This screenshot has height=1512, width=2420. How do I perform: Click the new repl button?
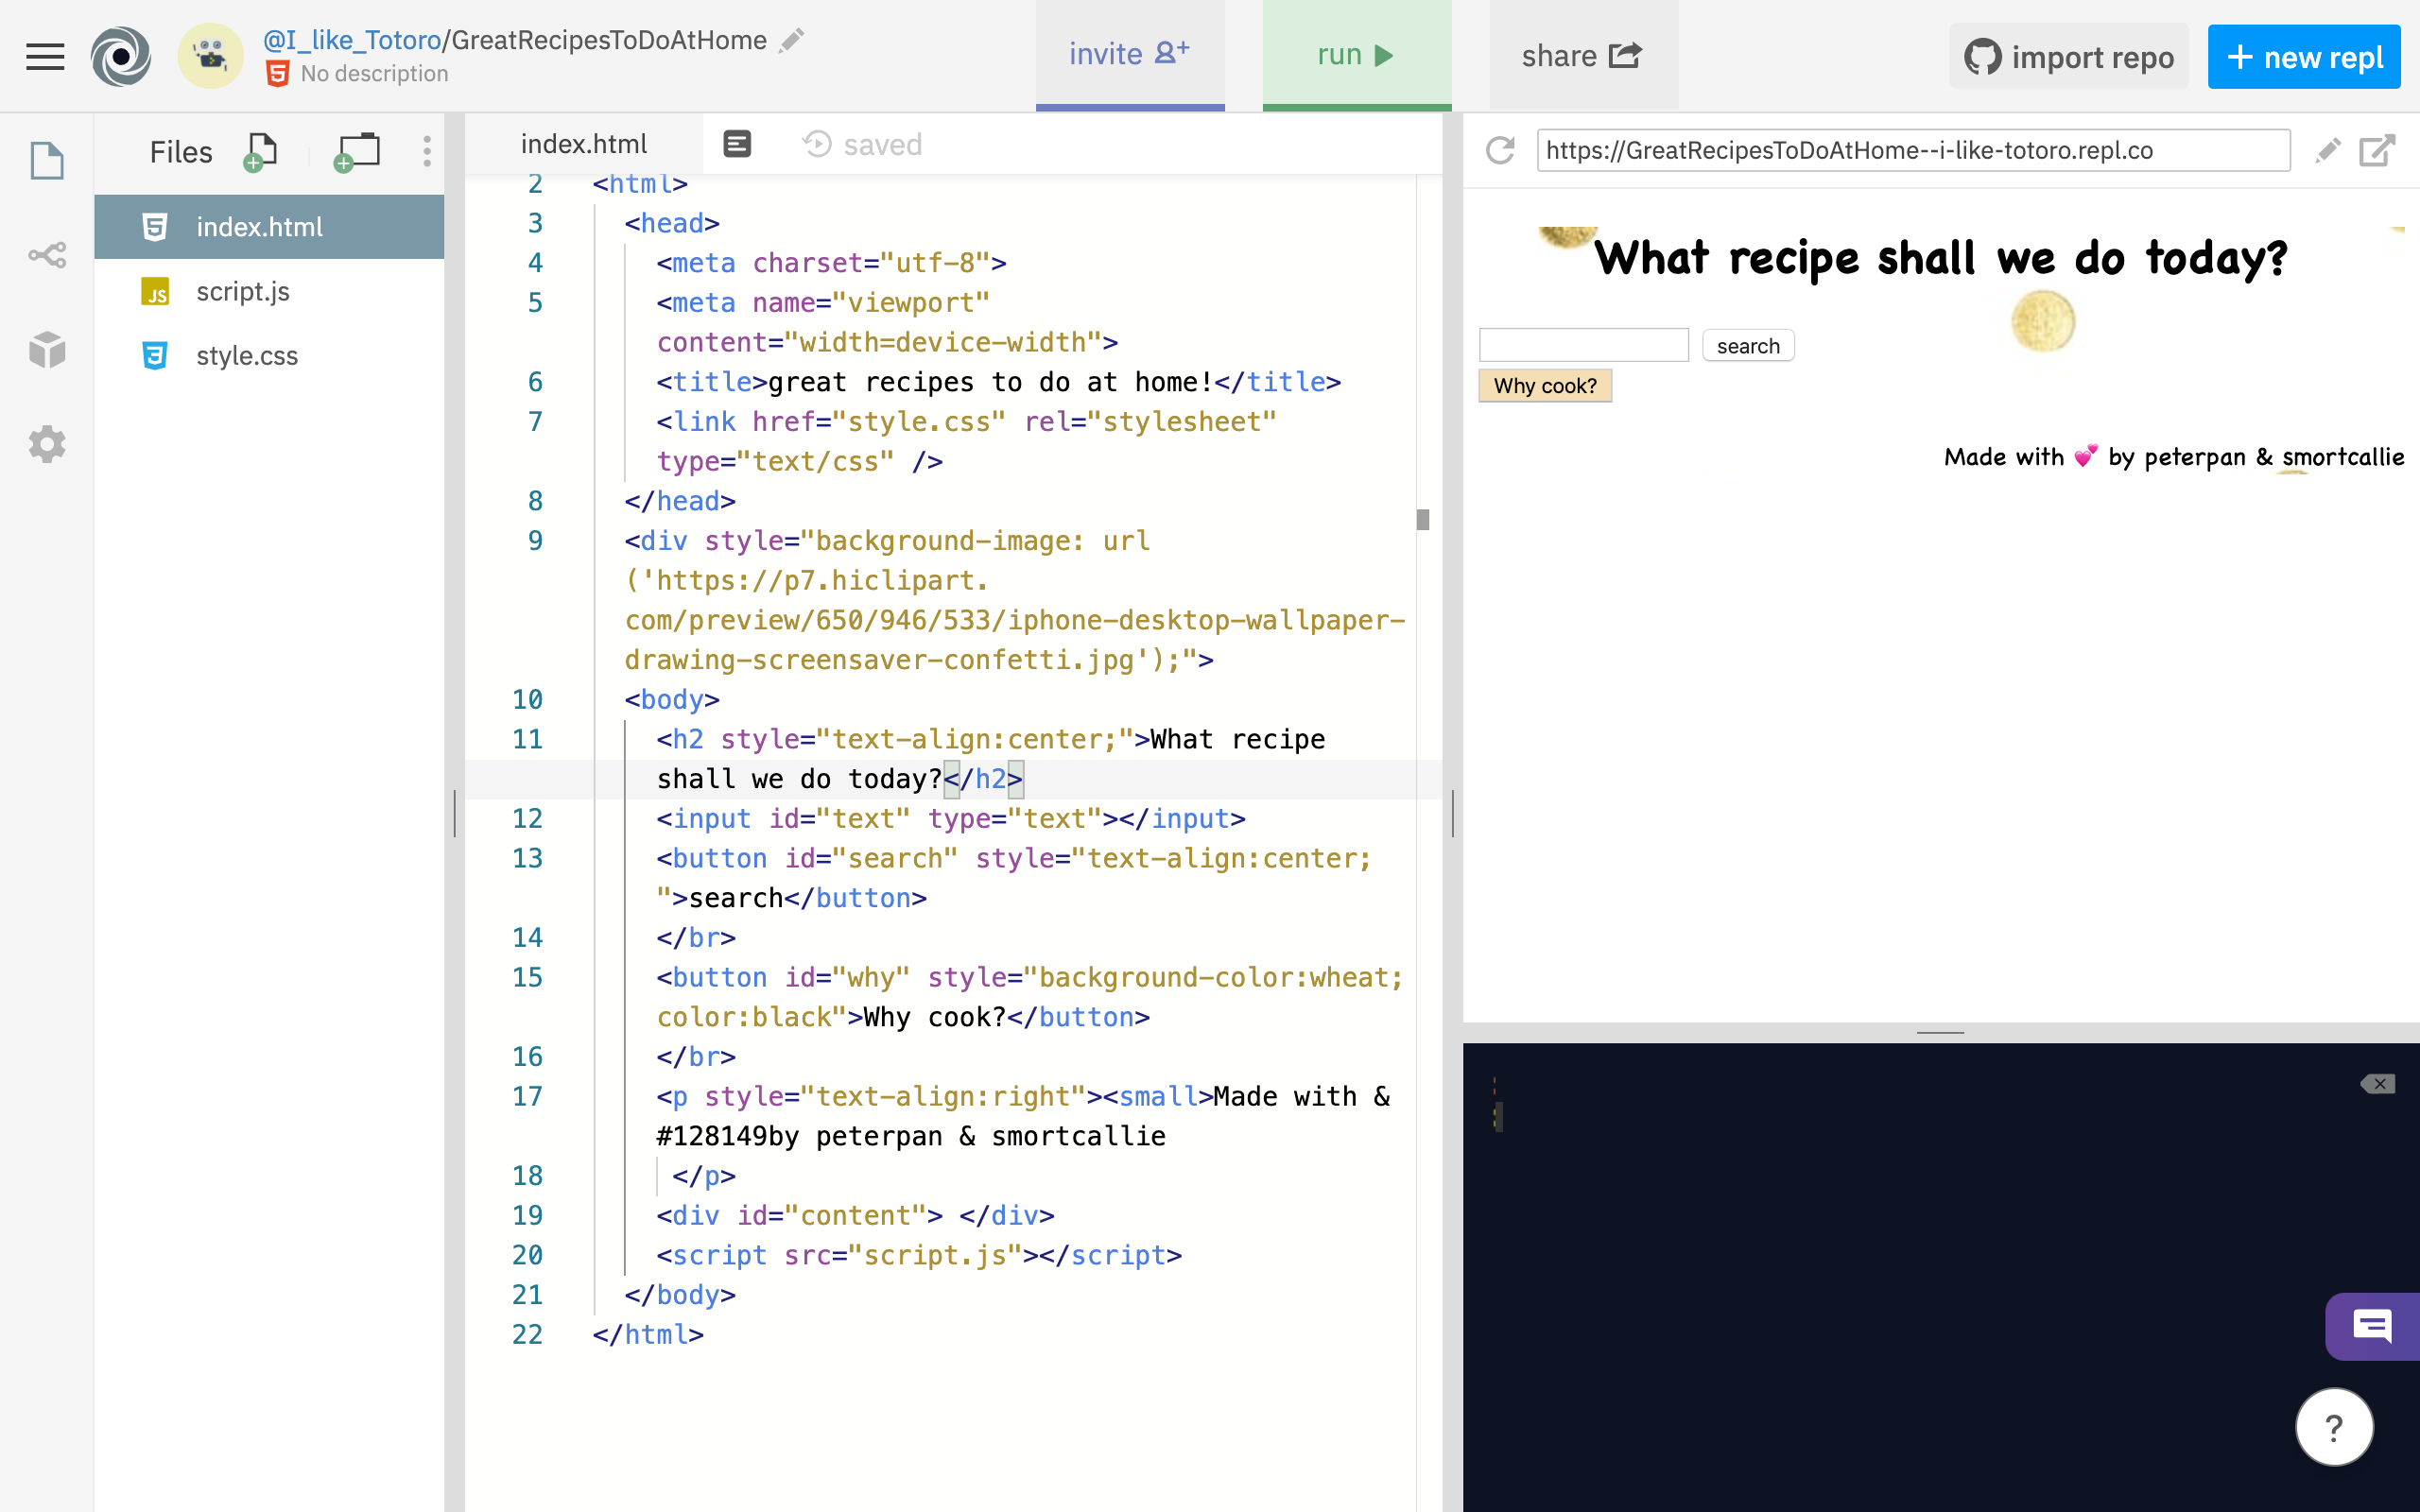click(2303, 57)
